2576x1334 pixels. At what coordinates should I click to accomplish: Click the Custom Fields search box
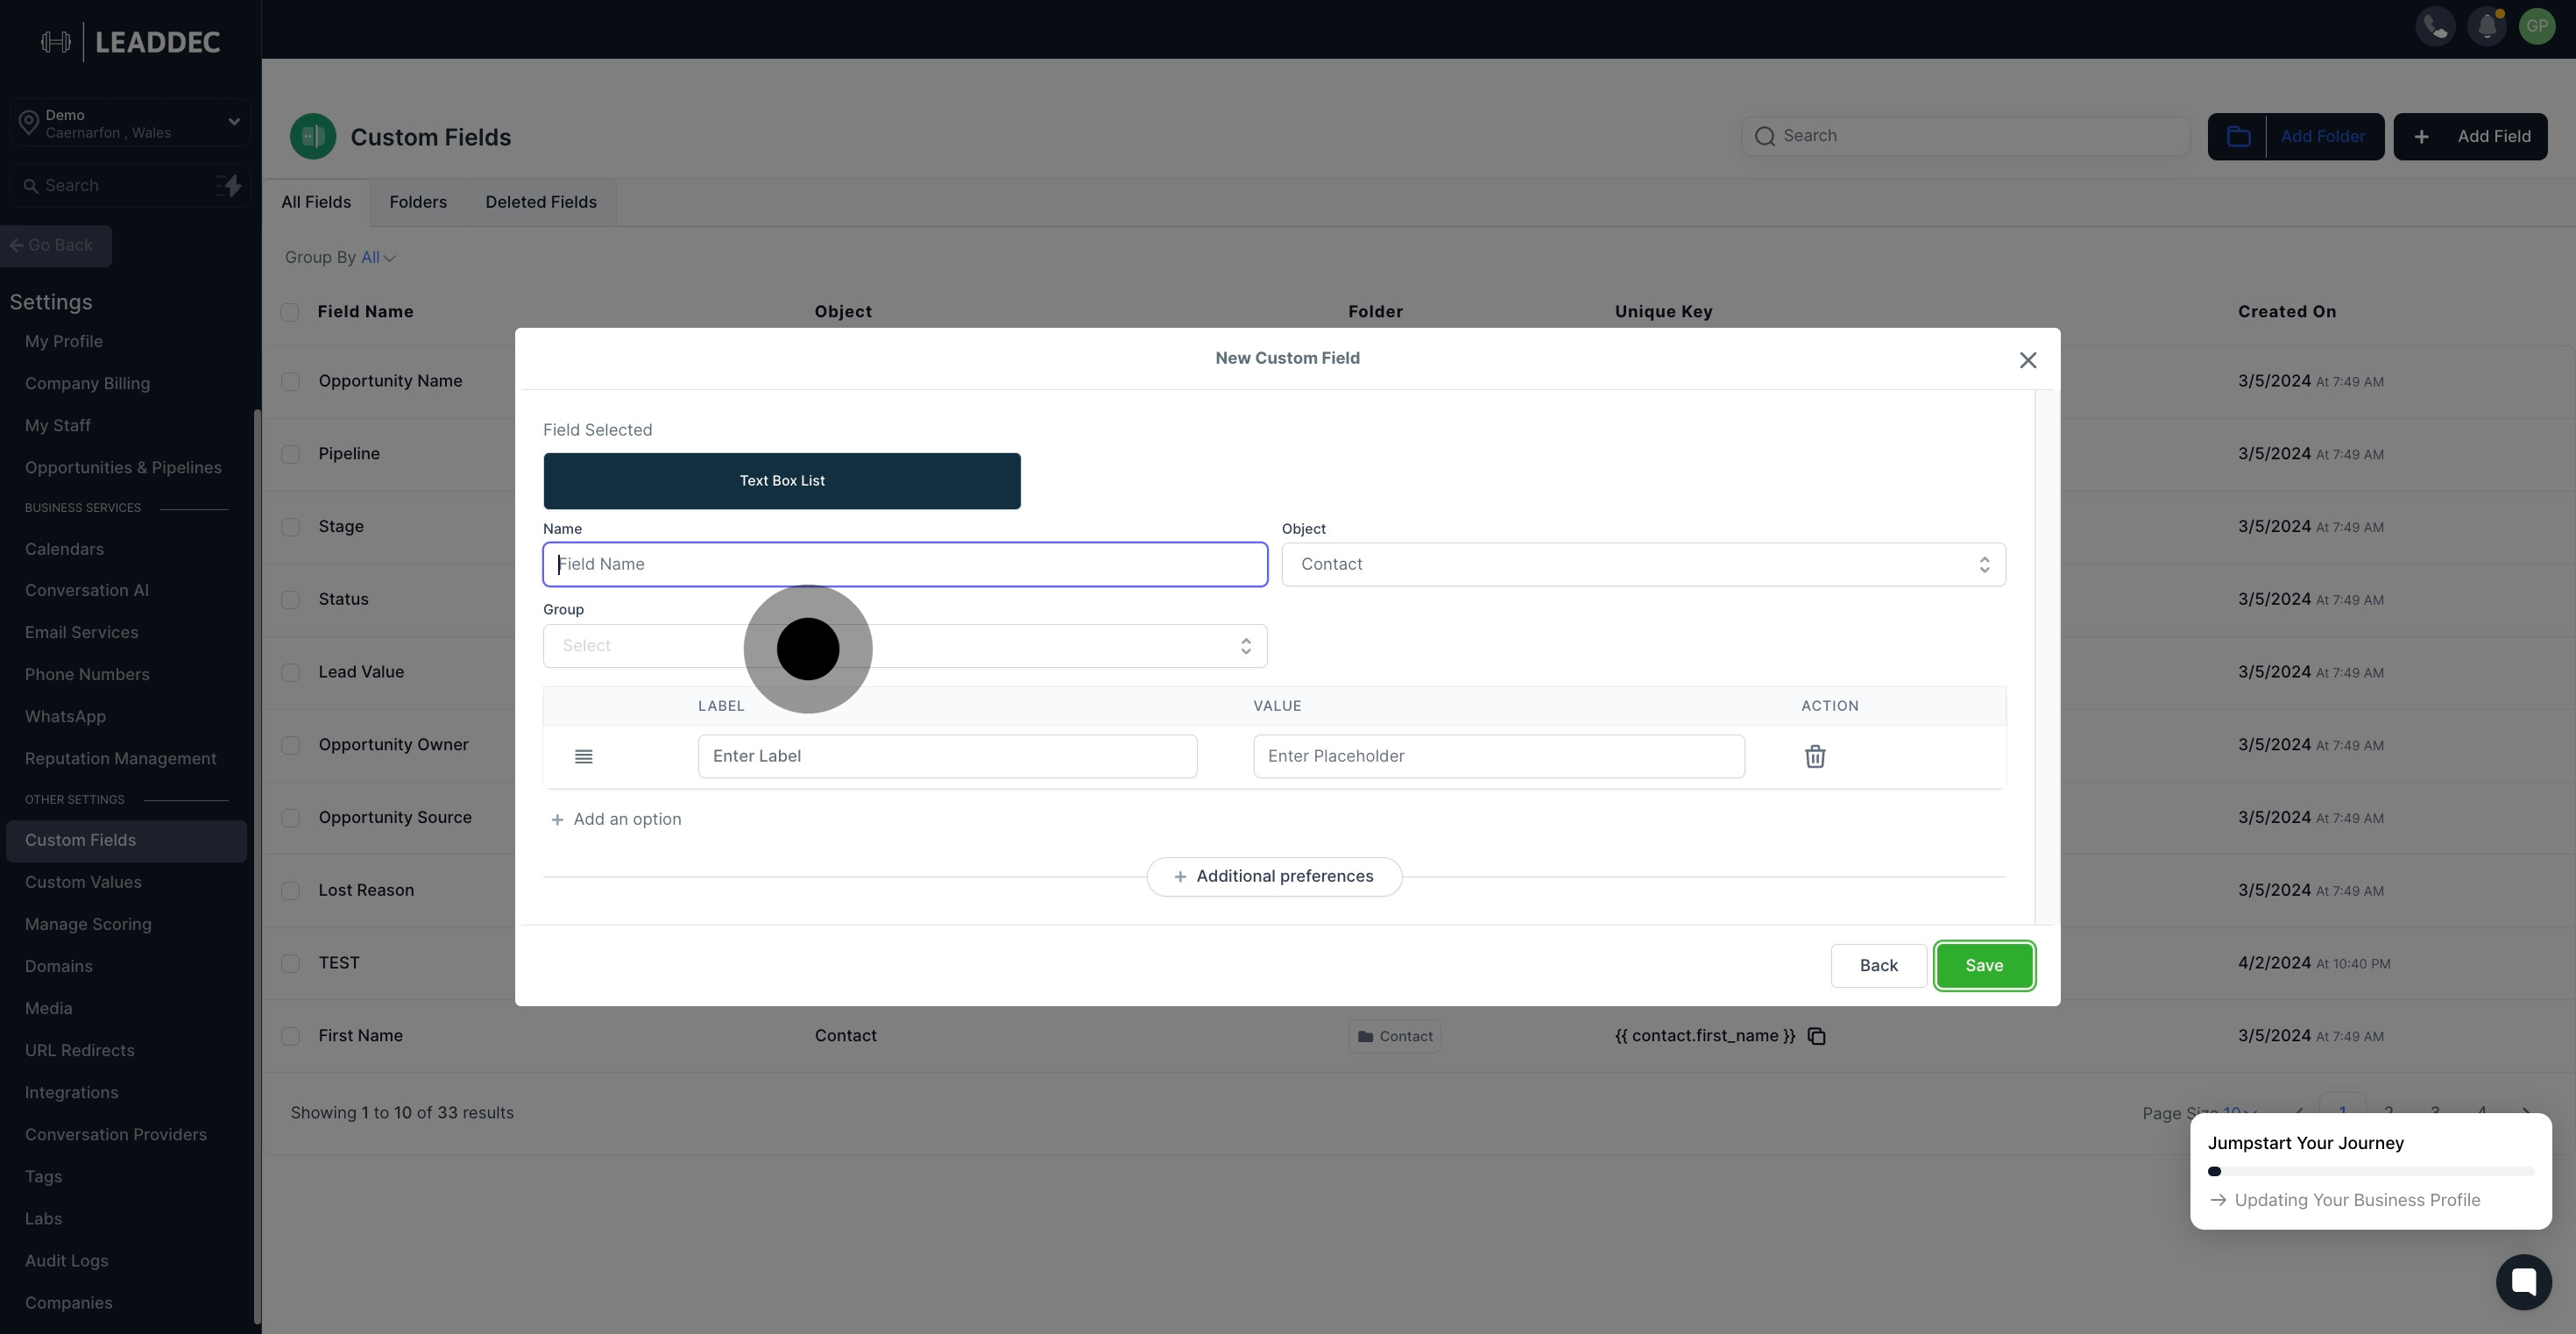1965,136
